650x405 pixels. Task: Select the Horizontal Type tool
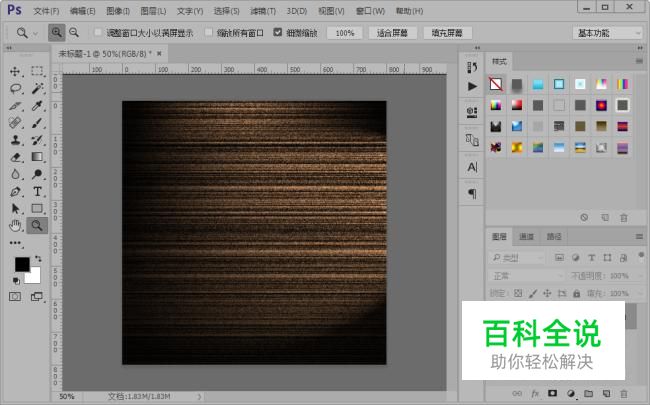37,192
